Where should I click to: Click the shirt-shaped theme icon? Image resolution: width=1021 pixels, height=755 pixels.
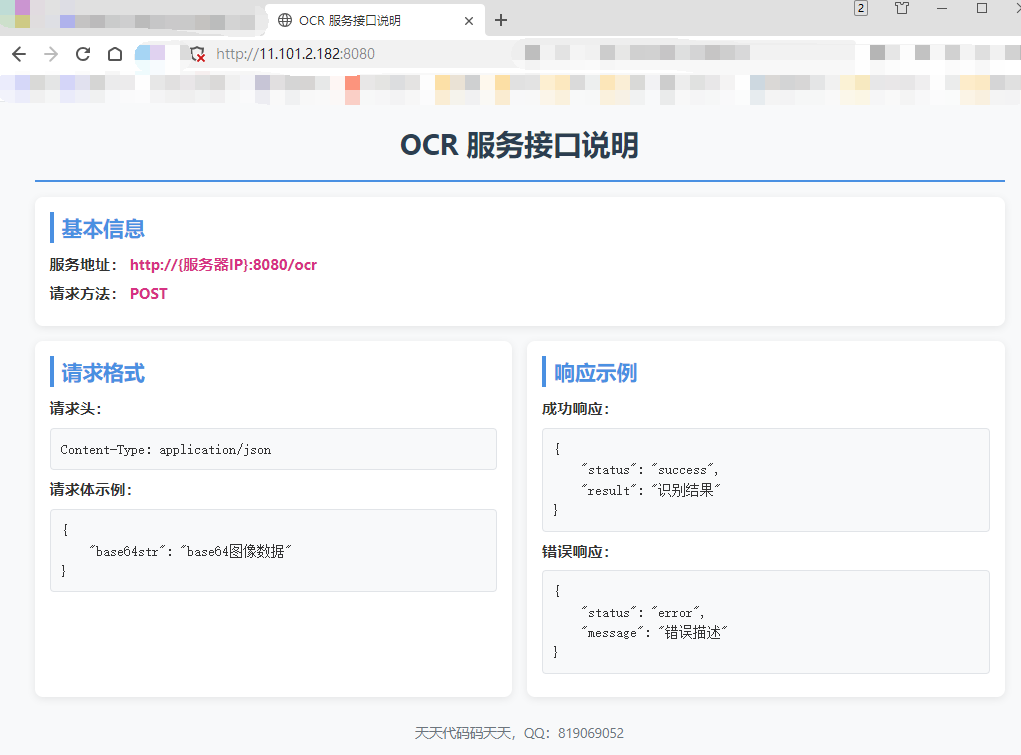tap(900, 10)
